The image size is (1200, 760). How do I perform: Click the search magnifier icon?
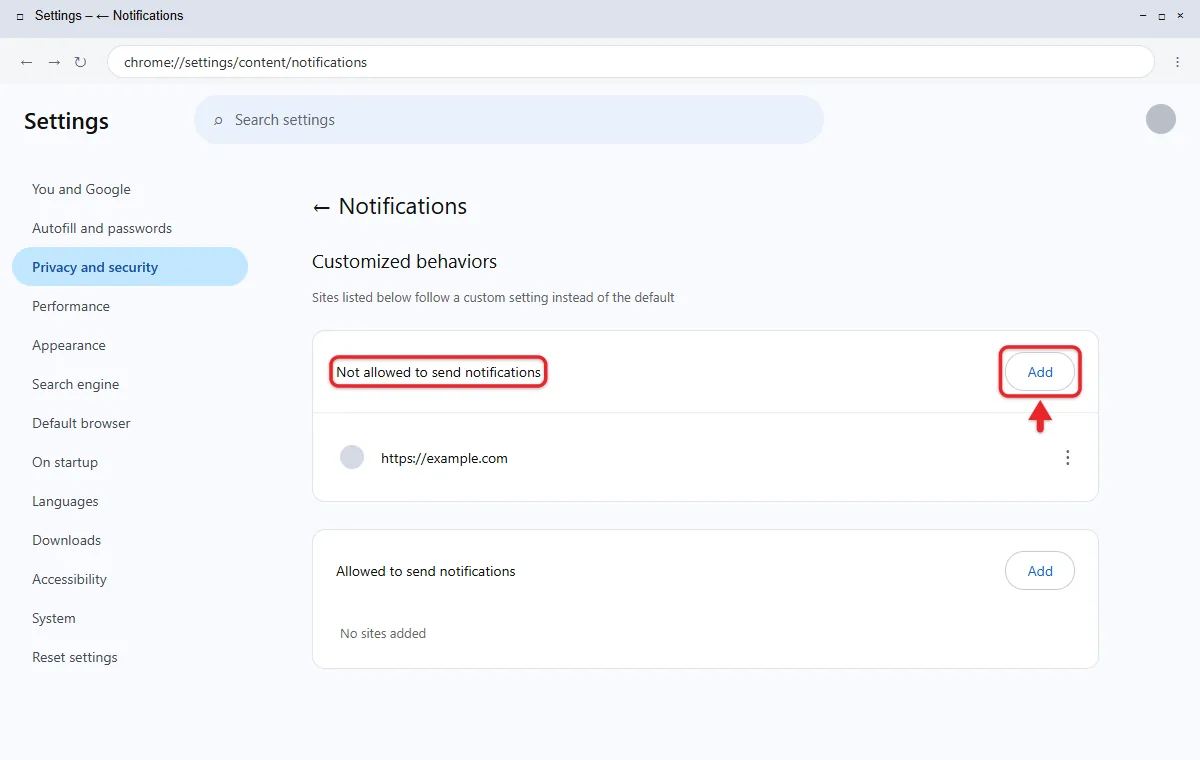[218, 120]
